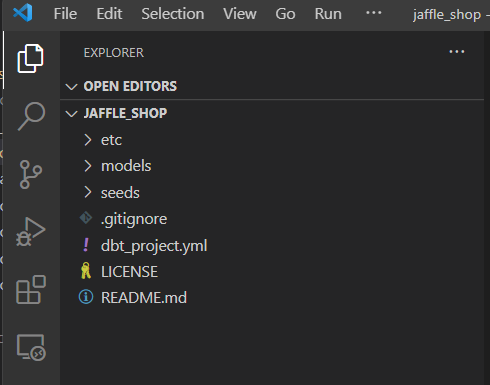
Task: Show hidden menu bar items via ellipsis
Action: [374, 13]
